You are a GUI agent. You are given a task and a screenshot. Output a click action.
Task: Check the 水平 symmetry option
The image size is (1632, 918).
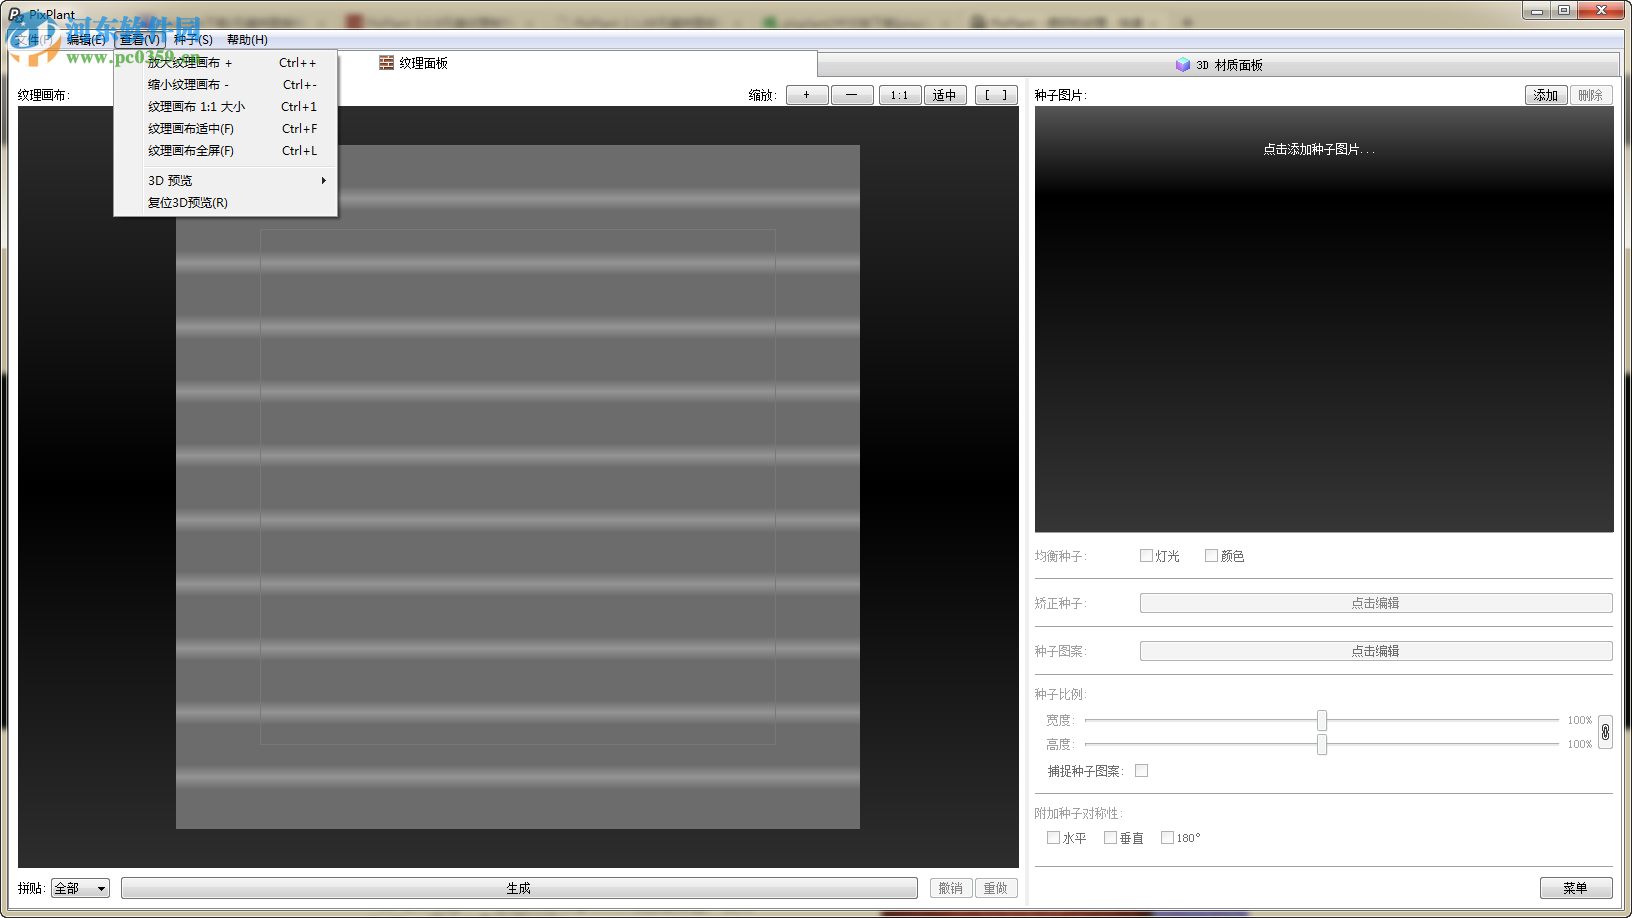pyautogui.click(x=1053, y=838)
